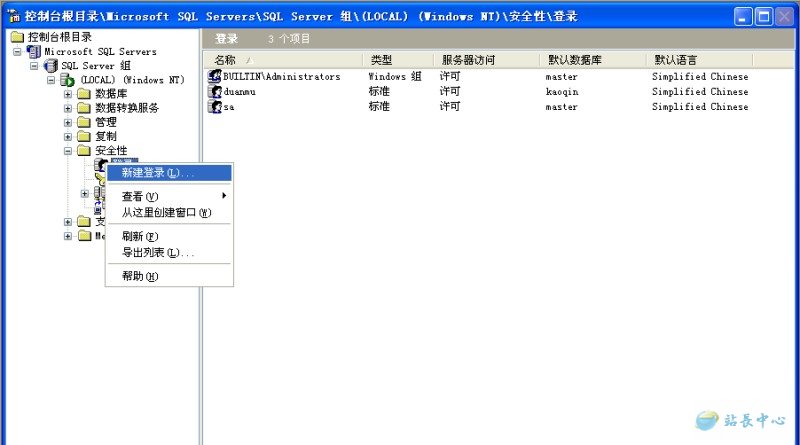The image size is (800, 445).
Task: Expand the 管理 folder
Action: 67,122
